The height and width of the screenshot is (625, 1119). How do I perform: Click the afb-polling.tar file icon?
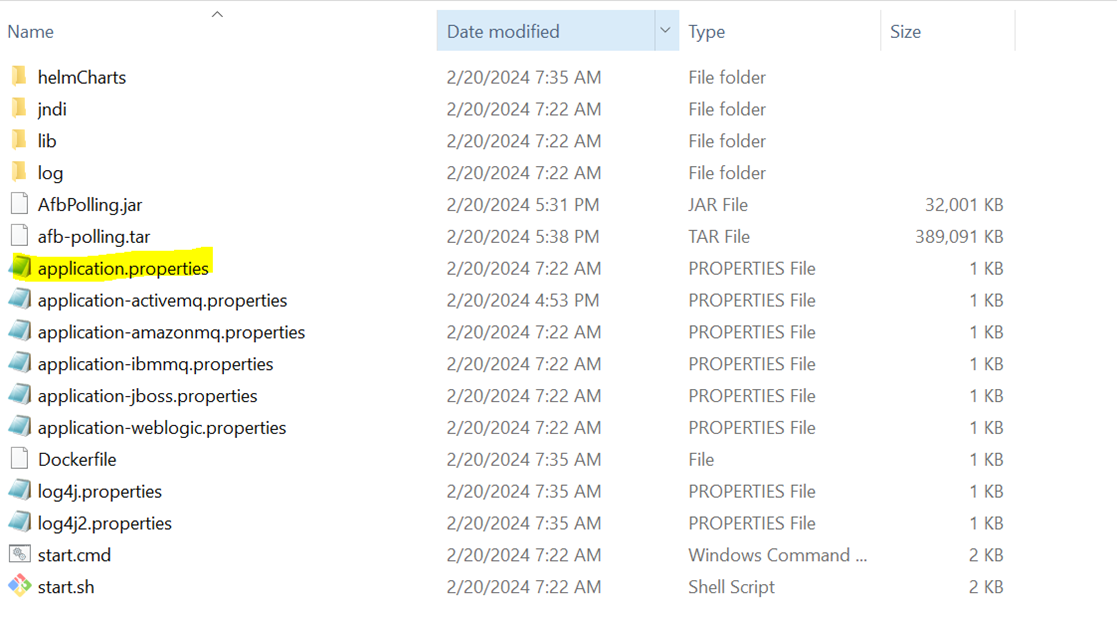(x=21, y=236)
